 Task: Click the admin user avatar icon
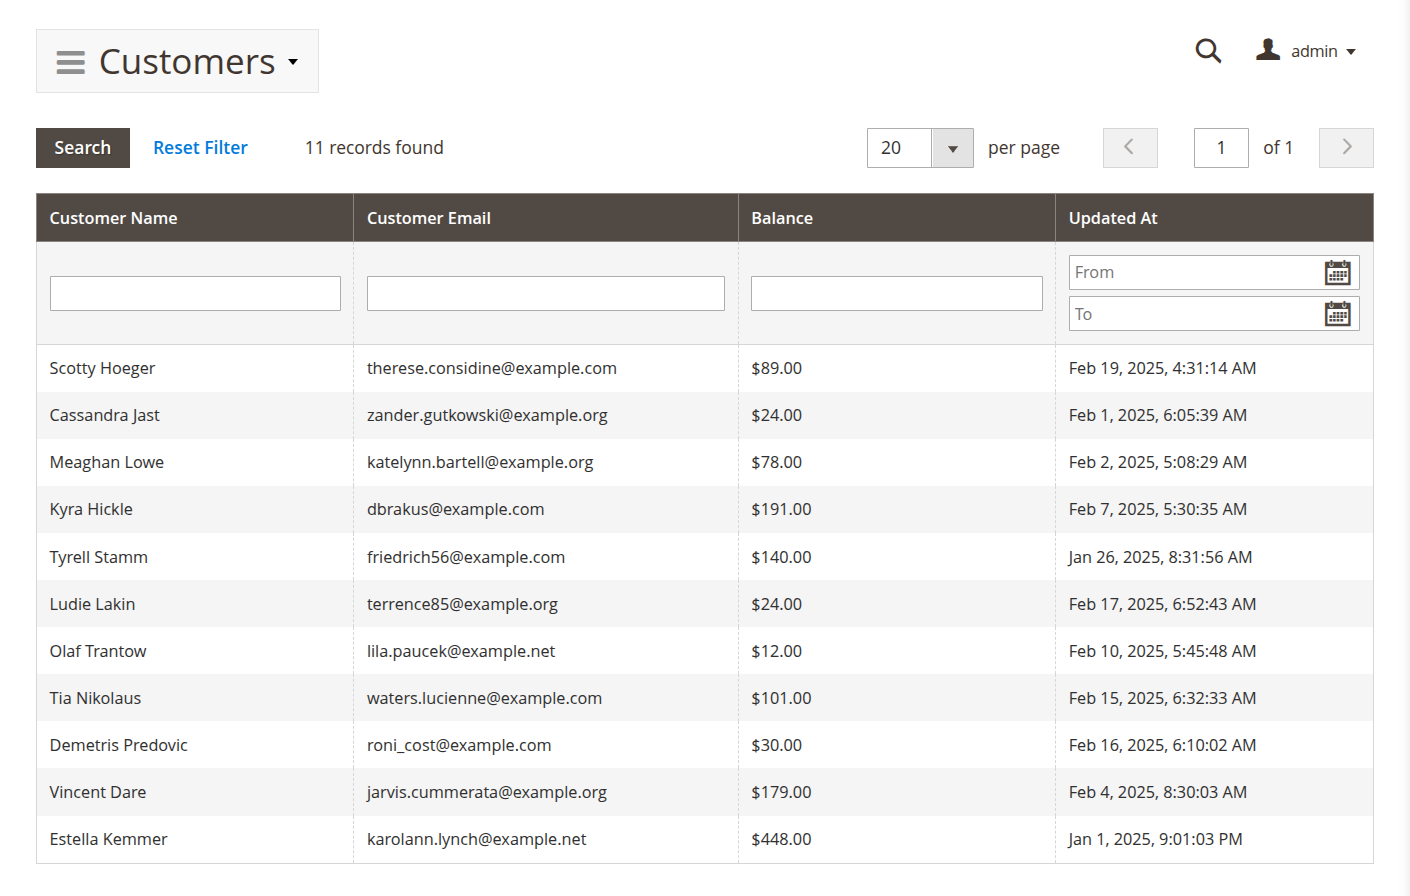tap(1268, 50)
